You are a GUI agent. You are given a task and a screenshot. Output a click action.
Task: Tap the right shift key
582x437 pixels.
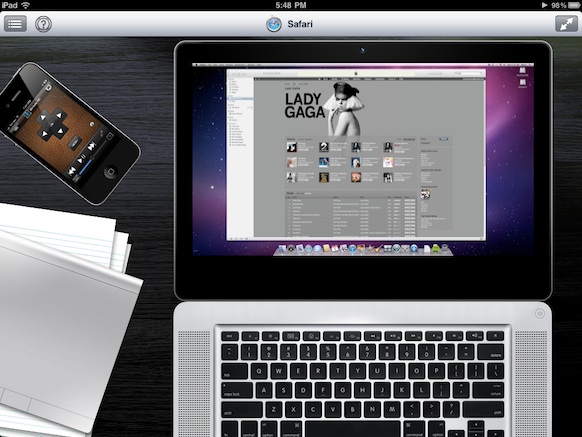click(483, 410)
